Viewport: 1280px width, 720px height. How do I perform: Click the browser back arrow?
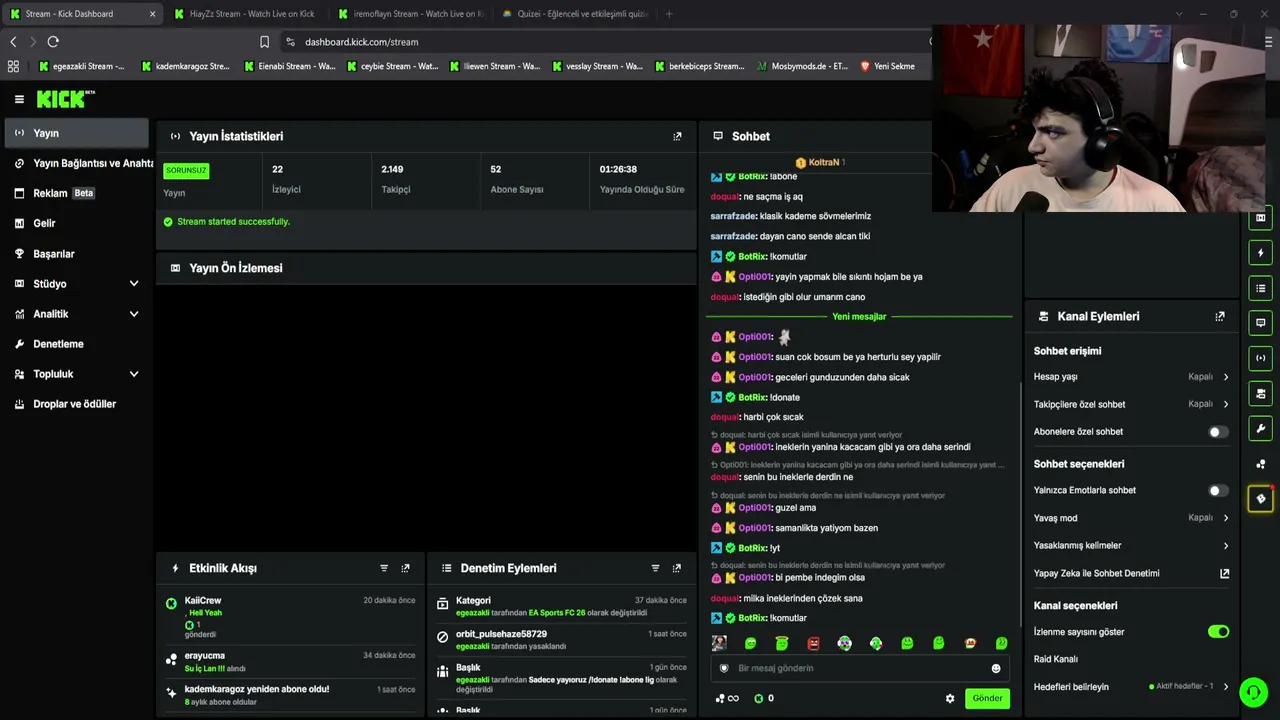(13, 42)
